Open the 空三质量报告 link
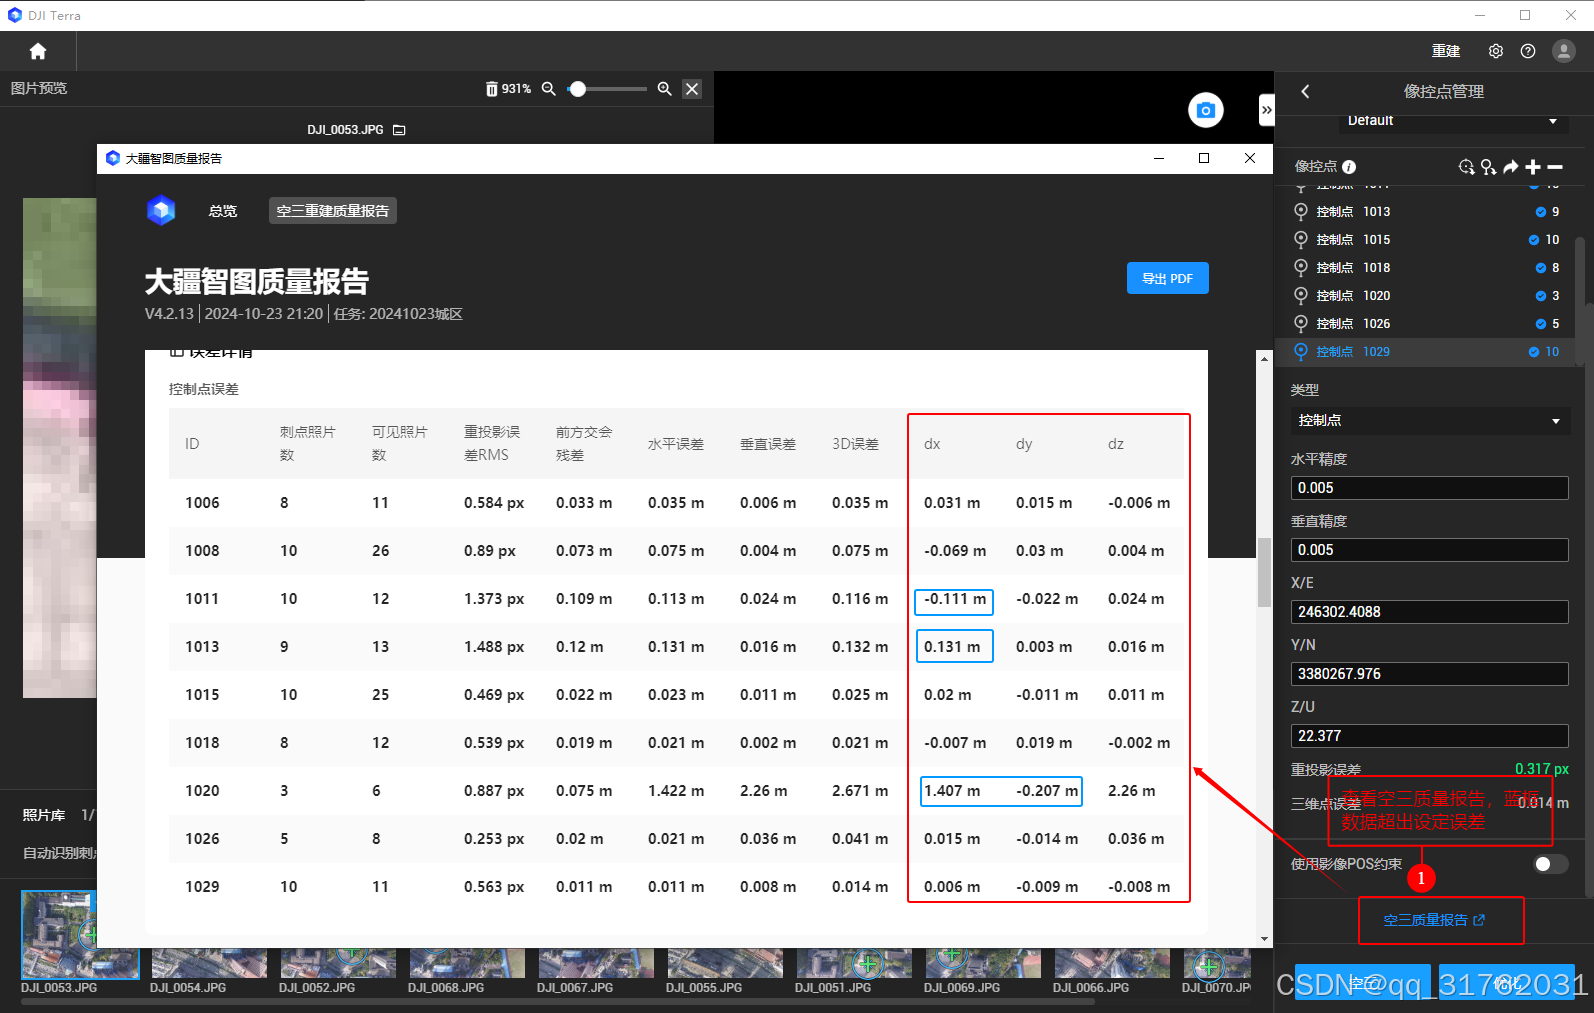This screenshot has width=1594, height=1013. pyautogui.click(x=1434, y=920)
